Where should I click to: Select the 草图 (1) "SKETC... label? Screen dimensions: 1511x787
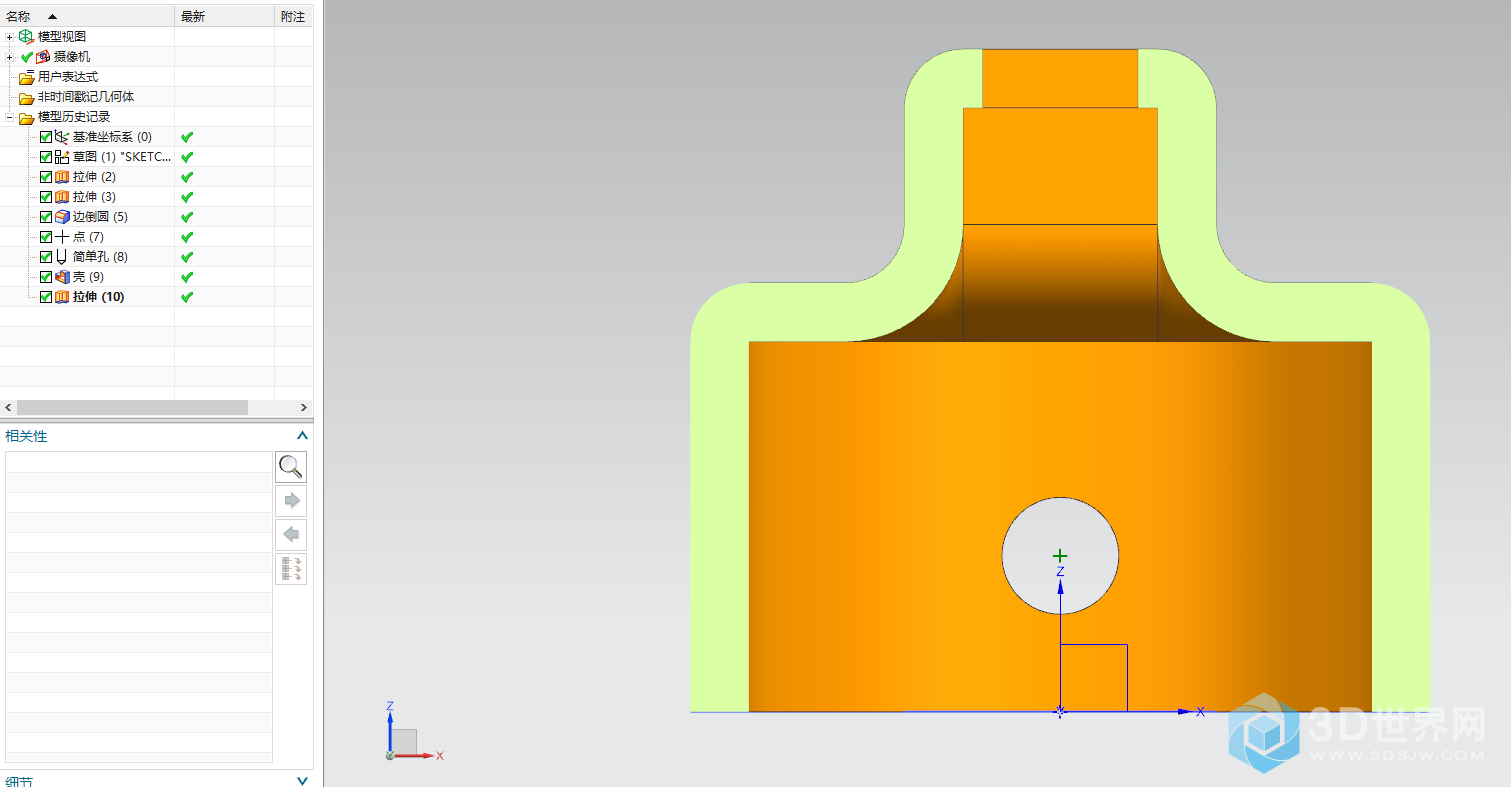click(x=122, y=157)
